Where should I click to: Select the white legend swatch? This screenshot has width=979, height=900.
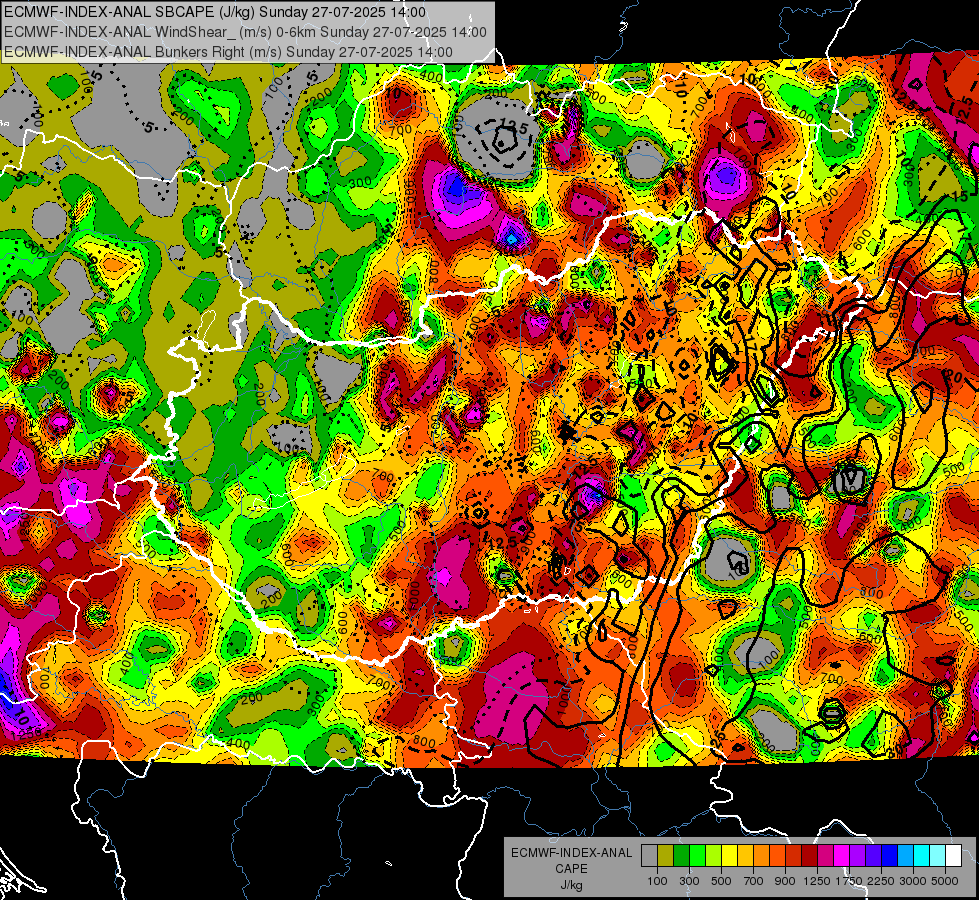click(x=953, y=855)
